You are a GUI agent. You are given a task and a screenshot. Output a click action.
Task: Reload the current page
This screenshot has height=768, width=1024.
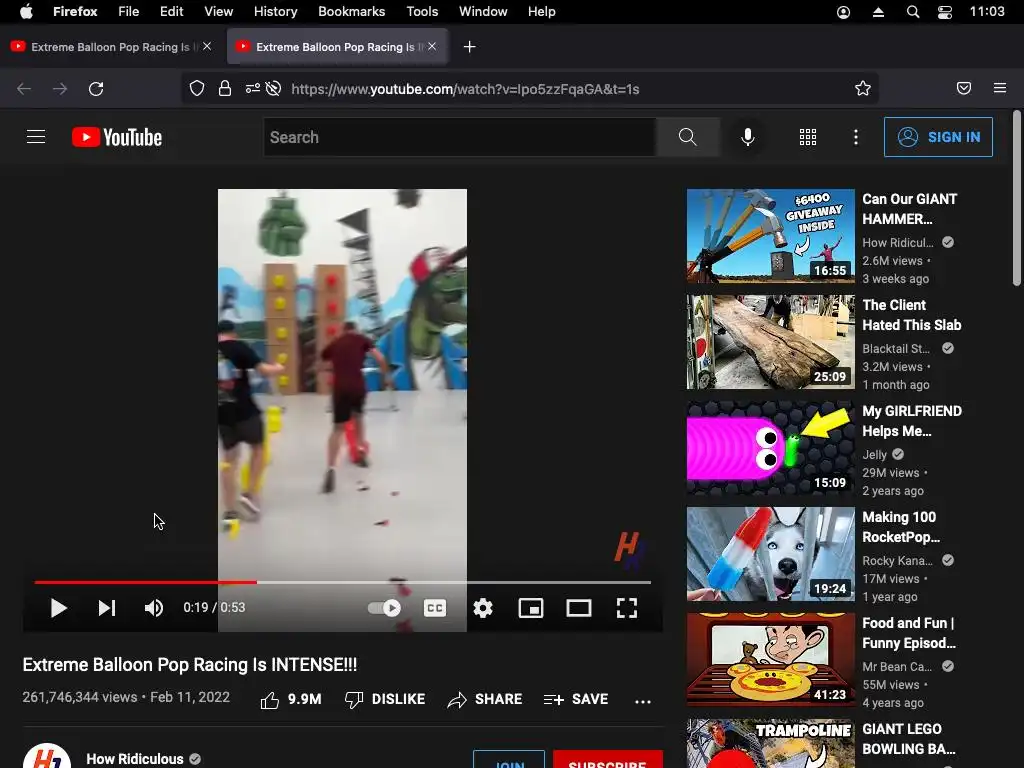(x=96, y=89)
